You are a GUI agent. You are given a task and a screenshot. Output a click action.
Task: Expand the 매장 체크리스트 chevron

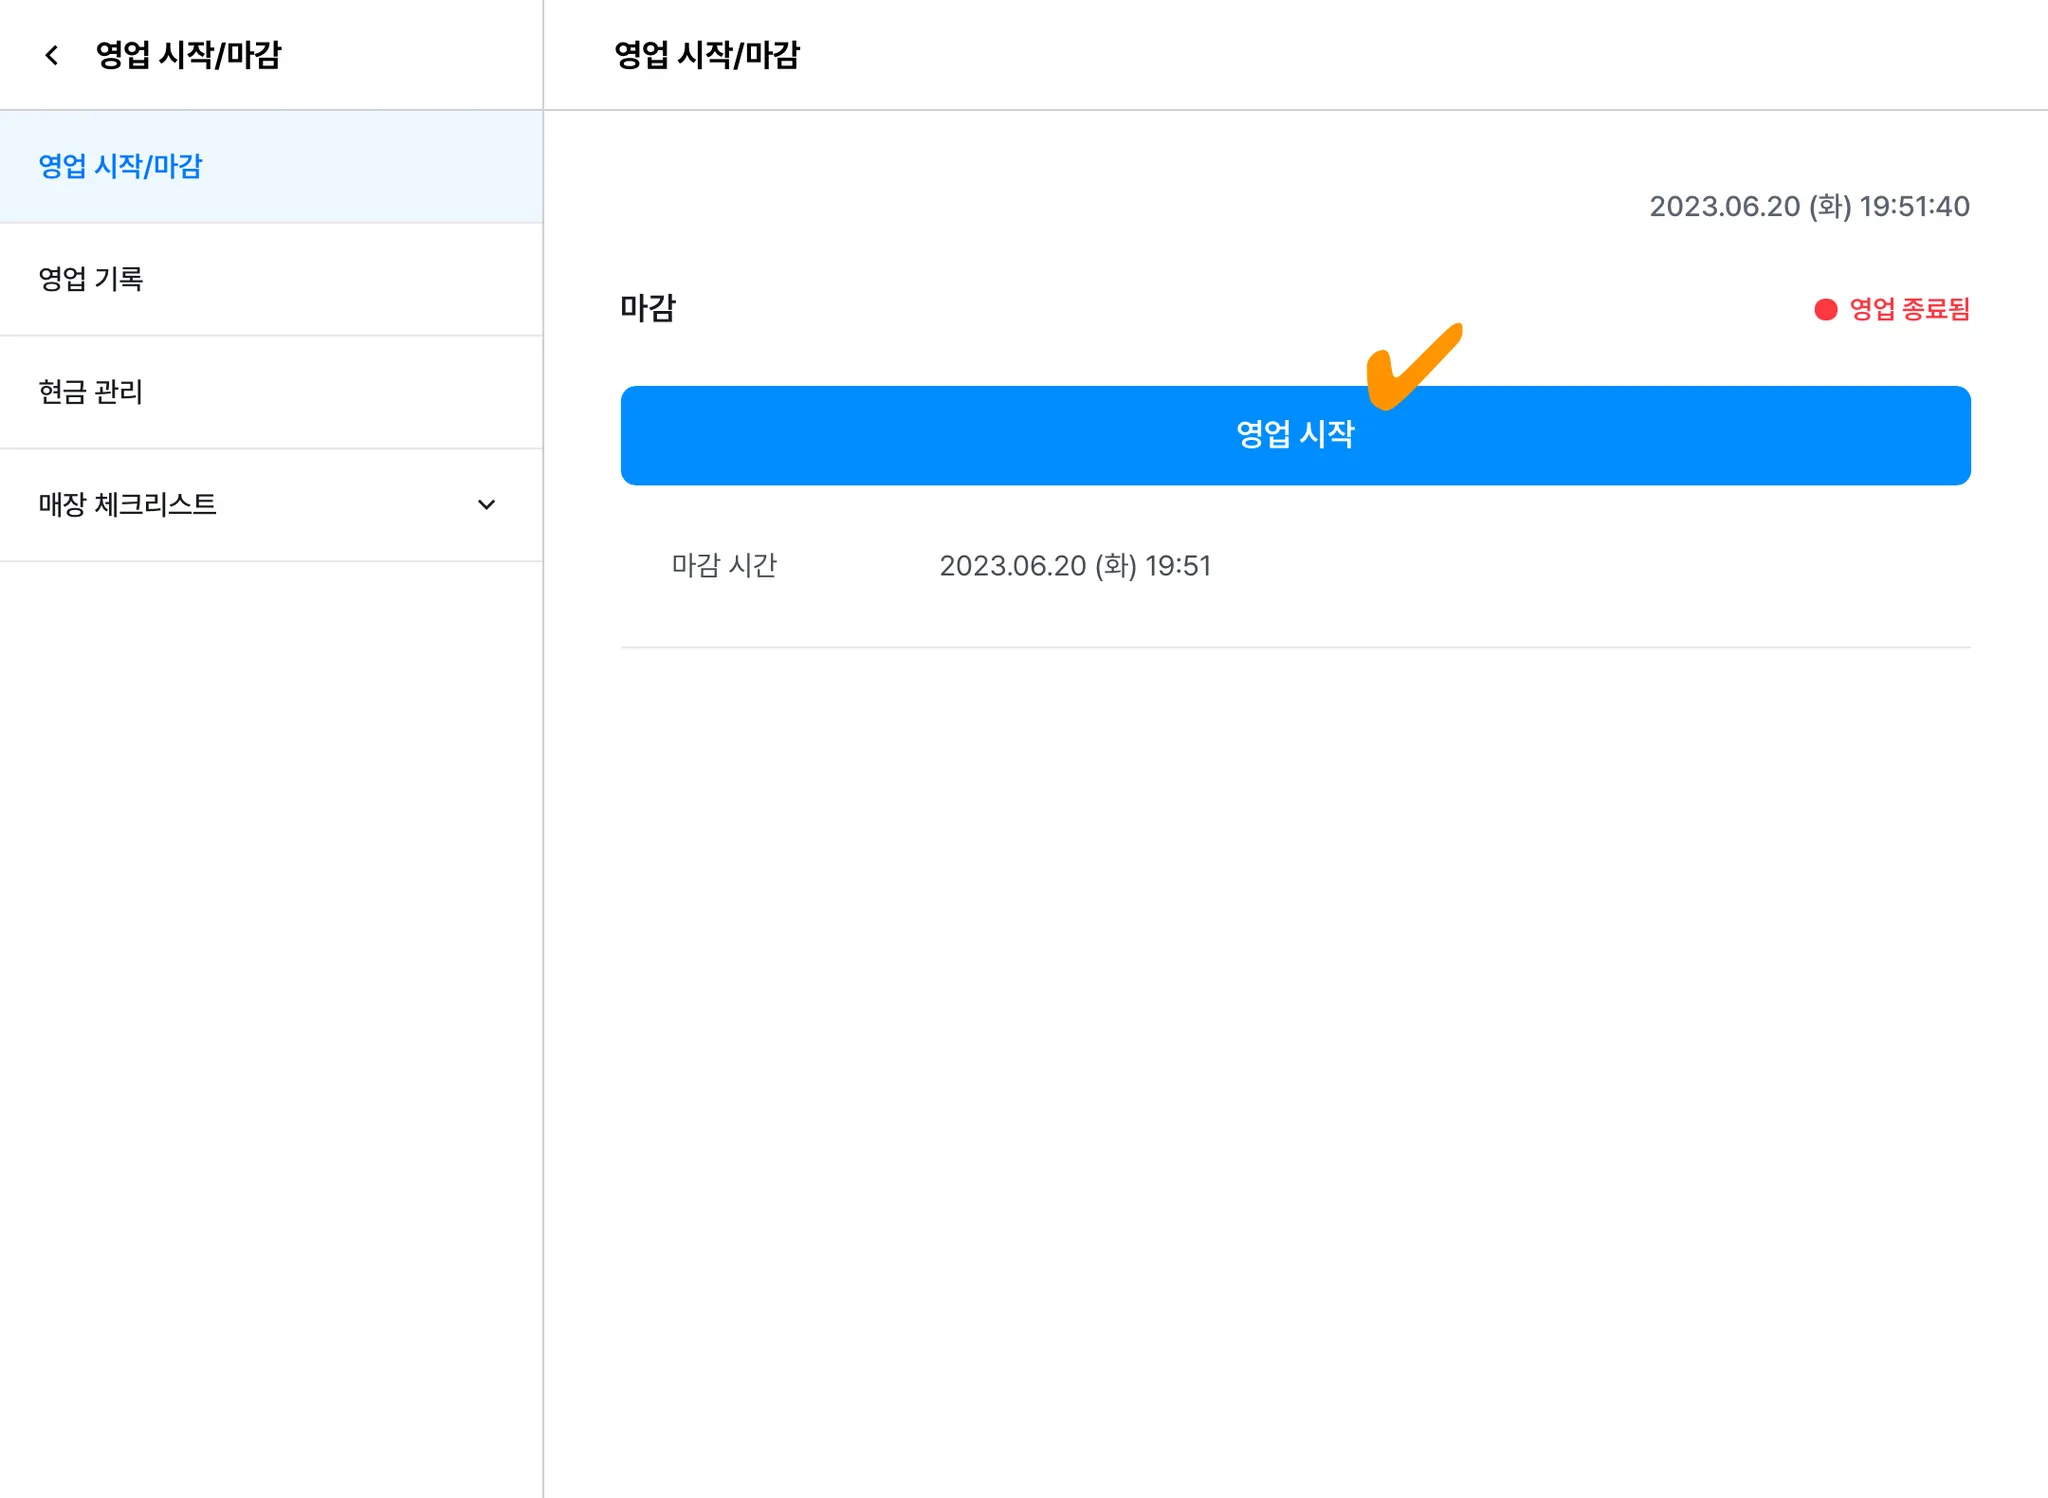tap(486, 505)
